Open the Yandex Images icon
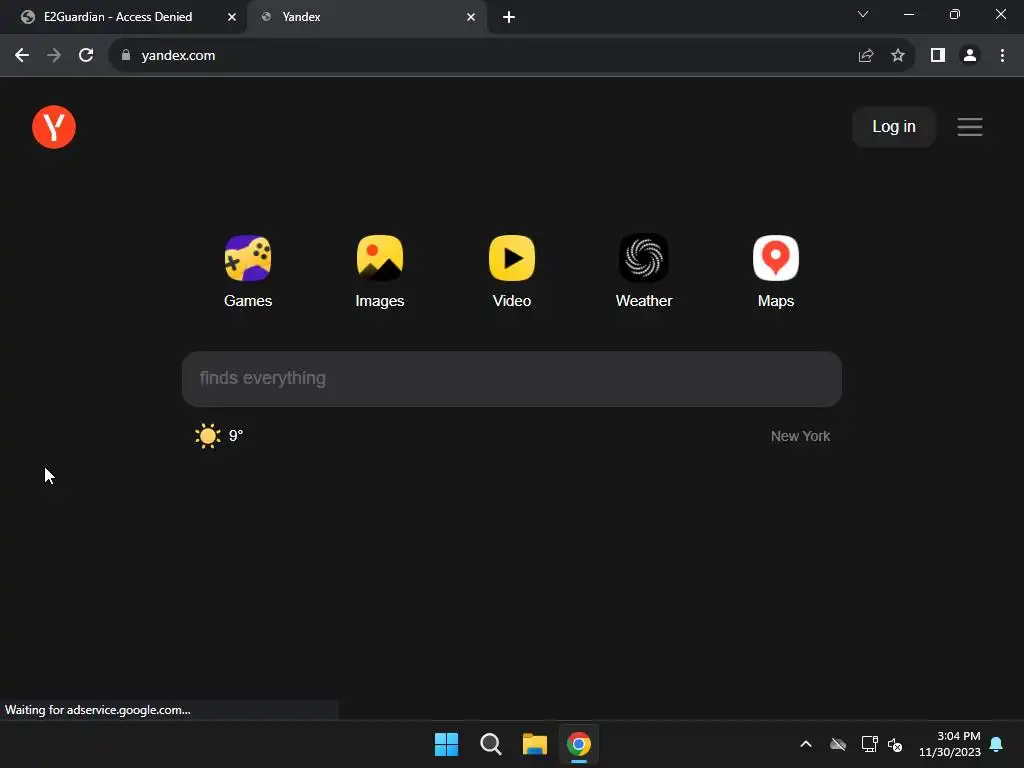This screenshot has width=1024, height=768. 379,258
